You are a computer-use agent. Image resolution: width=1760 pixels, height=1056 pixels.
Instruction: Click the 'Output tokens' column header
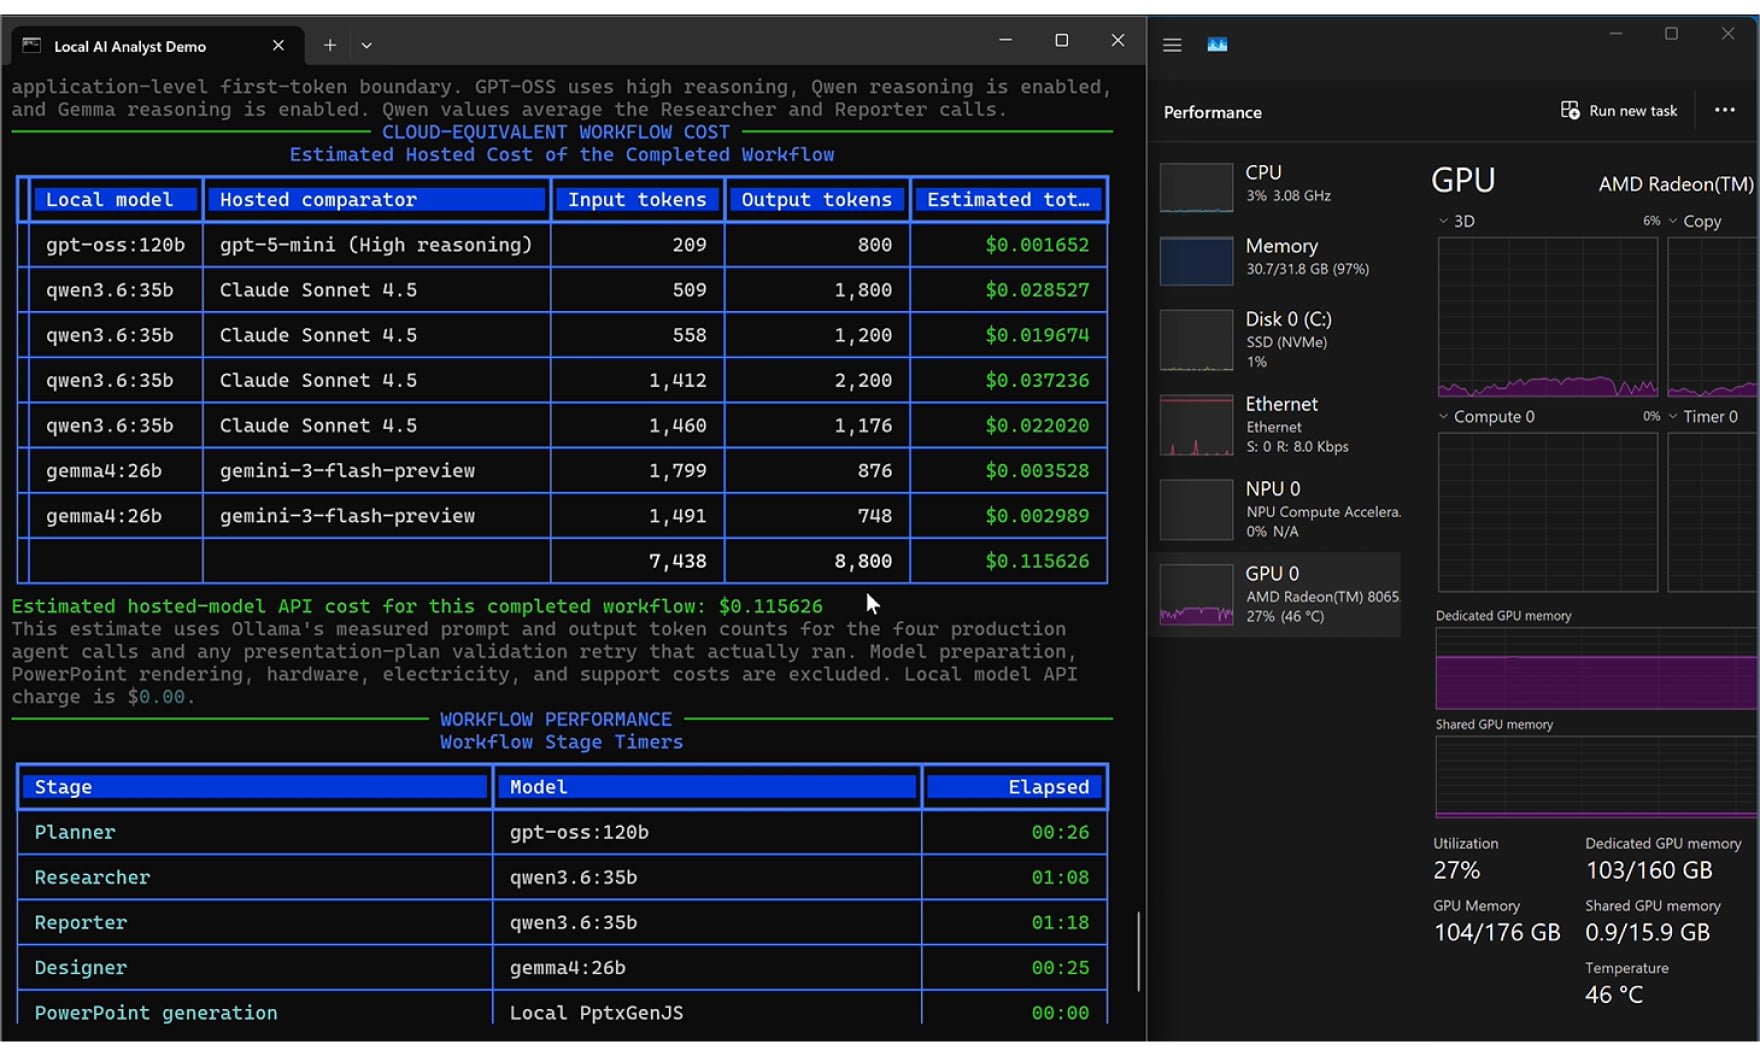tap(816, 200)
